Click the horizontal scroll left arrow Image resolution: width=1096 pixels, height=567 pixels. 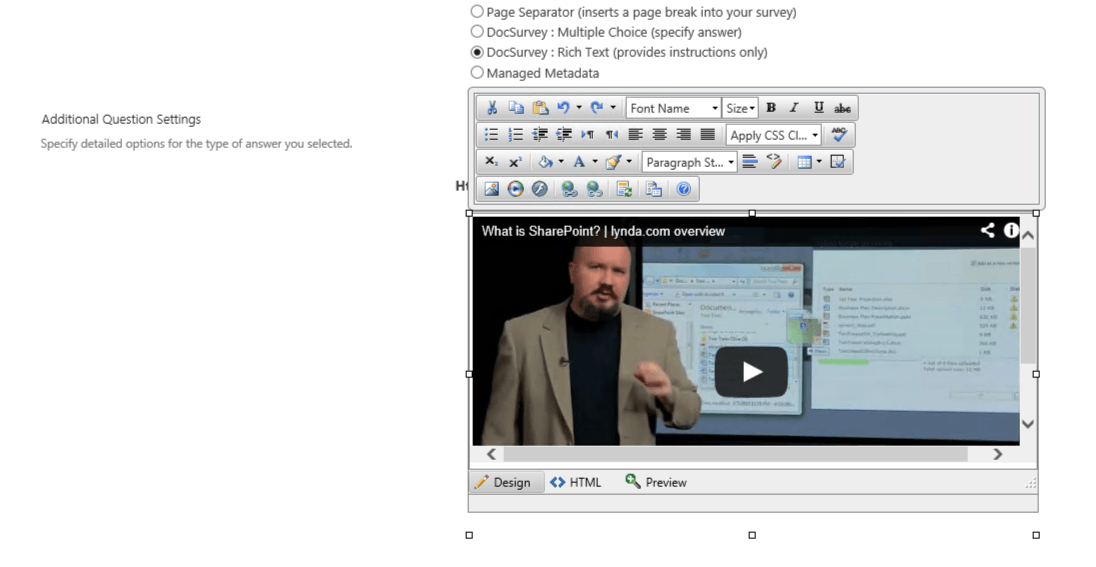[491, 454]
